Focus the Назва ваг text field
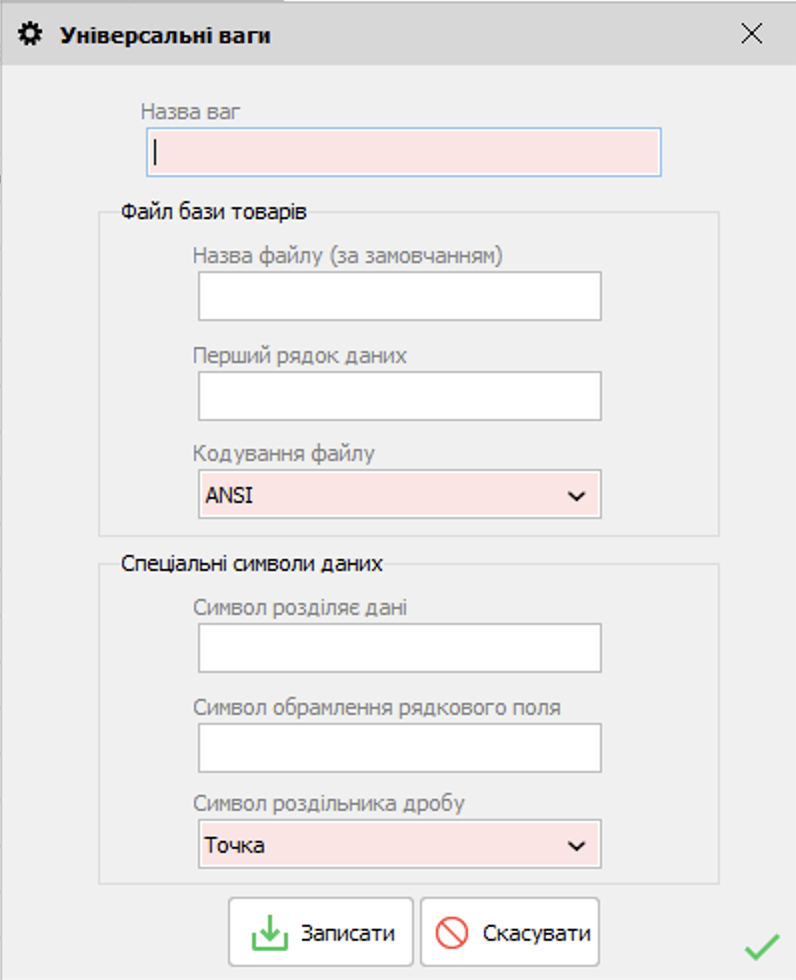796x980 pixels. [x=404, y=152]
